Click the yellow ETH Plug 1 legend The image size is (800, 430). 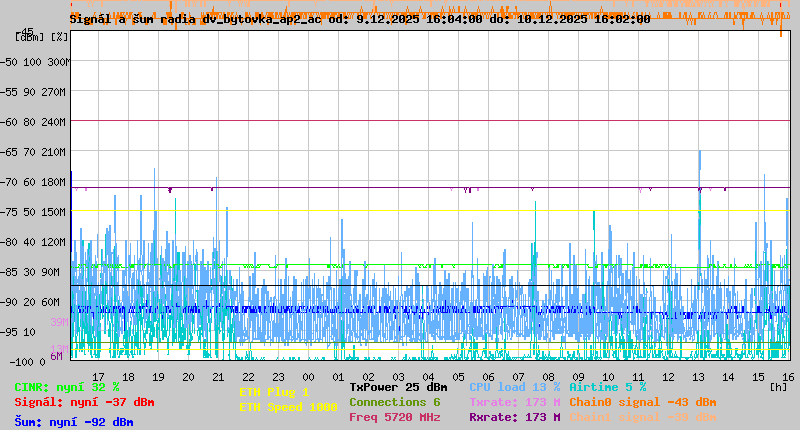274,392
